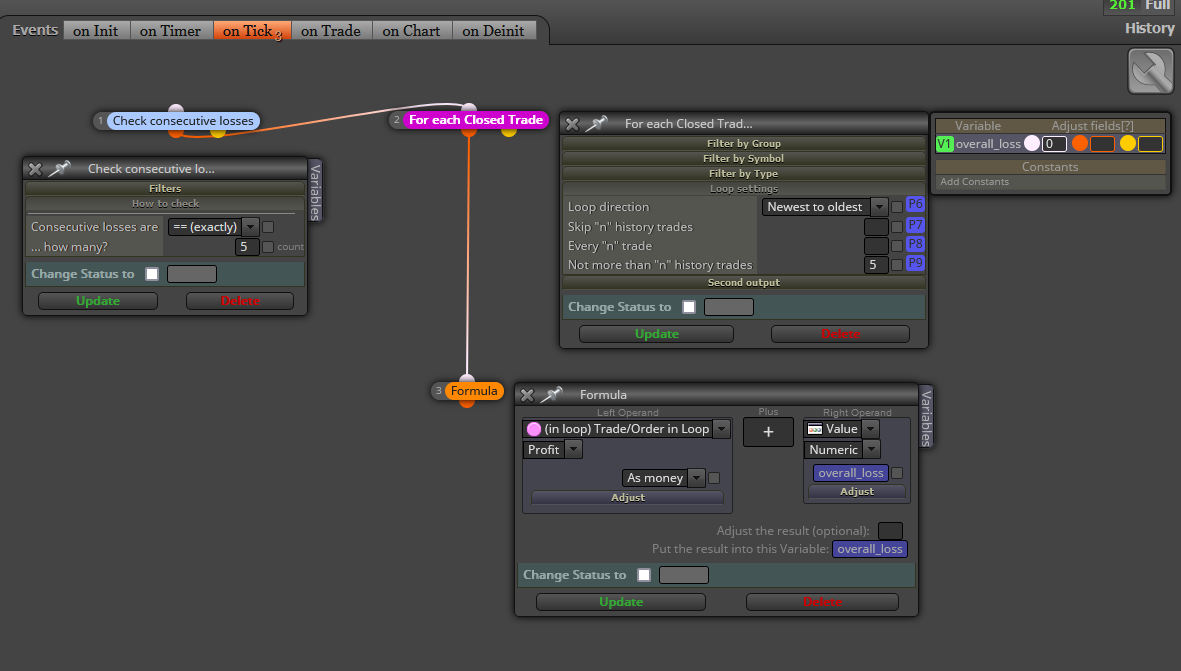Expand the == (exactly) dropdown
The image size is (1181, 671).
click(x=213, y=227)
